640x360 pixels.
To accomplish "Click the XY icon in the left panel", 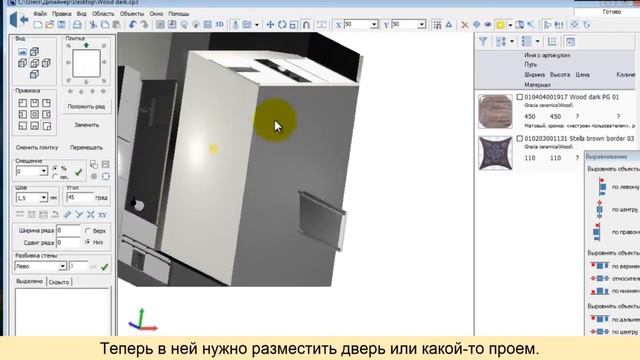I will 102,214.
